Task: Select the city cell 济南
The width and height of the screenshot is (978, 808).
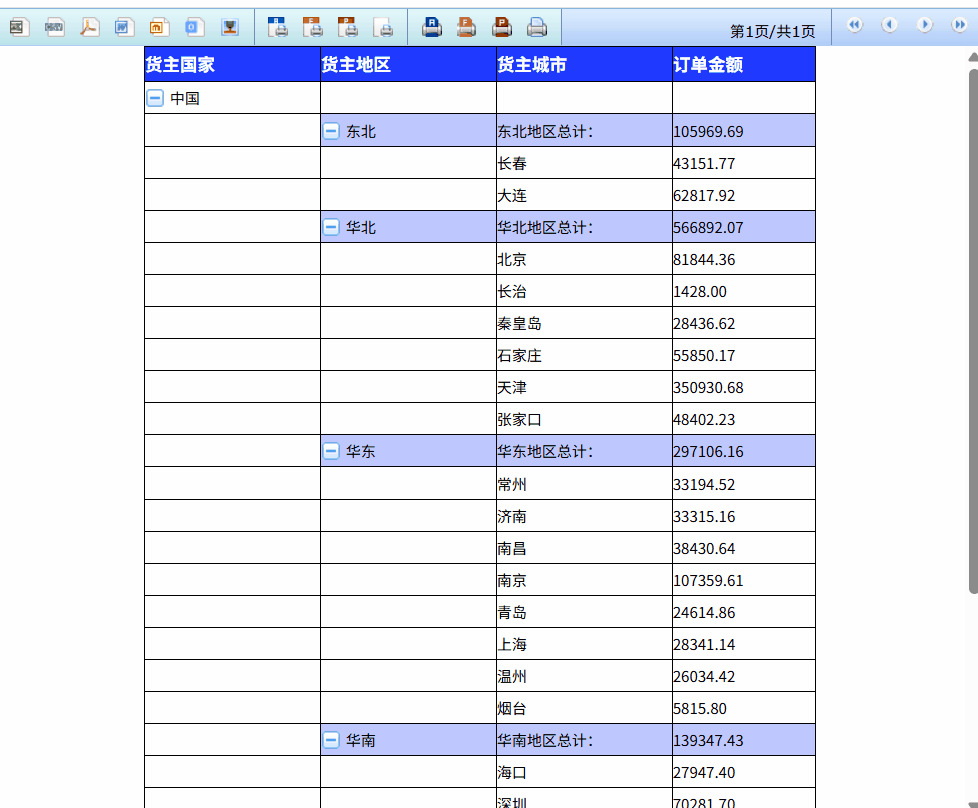Action: [x=584, y=516]
